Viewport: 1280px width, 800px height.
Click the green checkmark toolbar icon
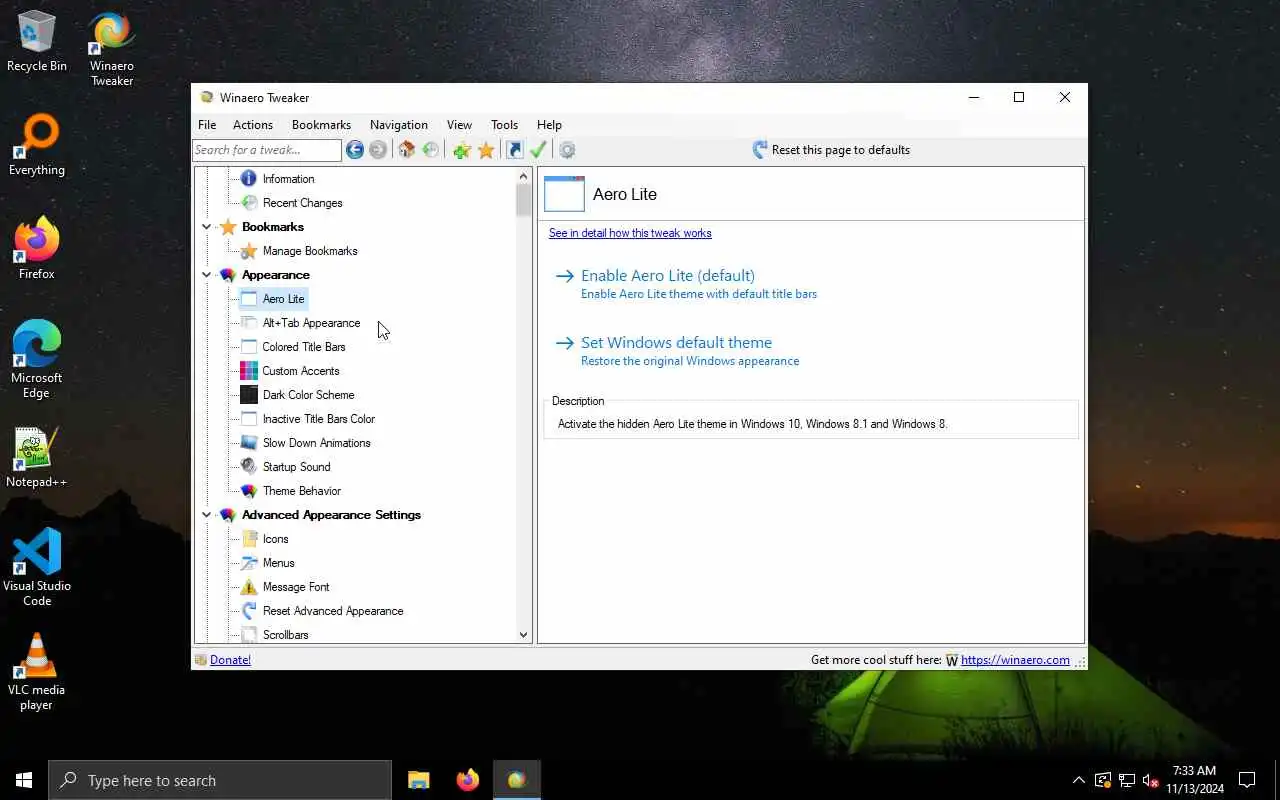click(538, 150)
